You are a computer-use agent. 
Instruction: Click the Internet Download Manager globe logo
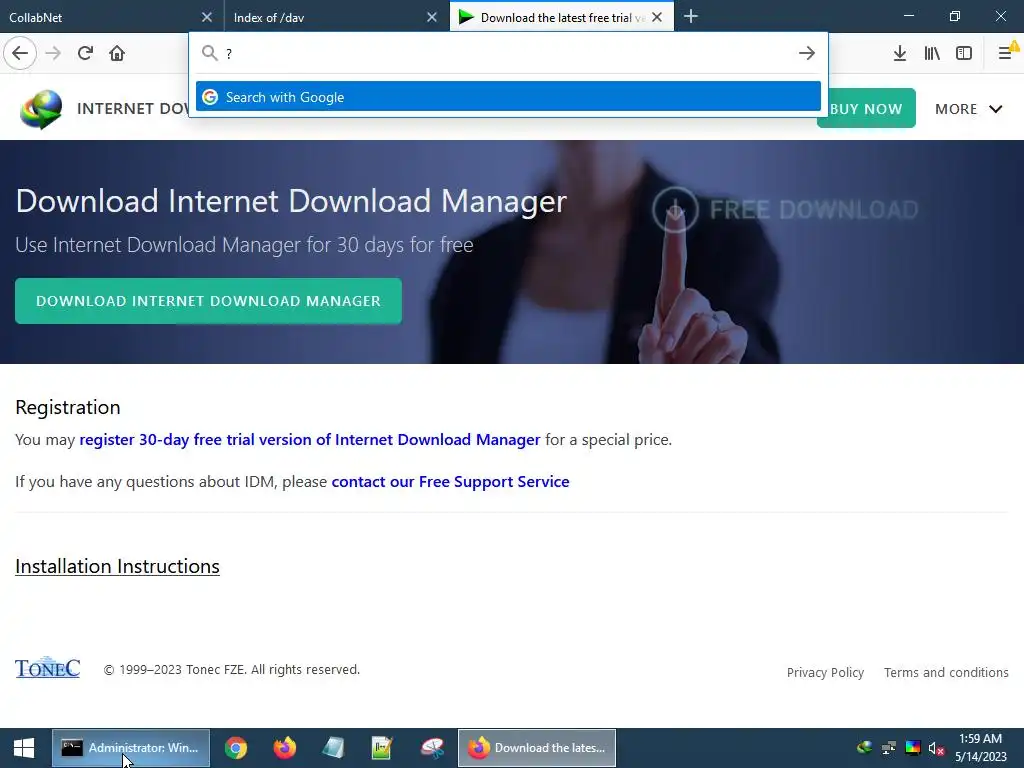pyautogui.click(x=41, y=109)
